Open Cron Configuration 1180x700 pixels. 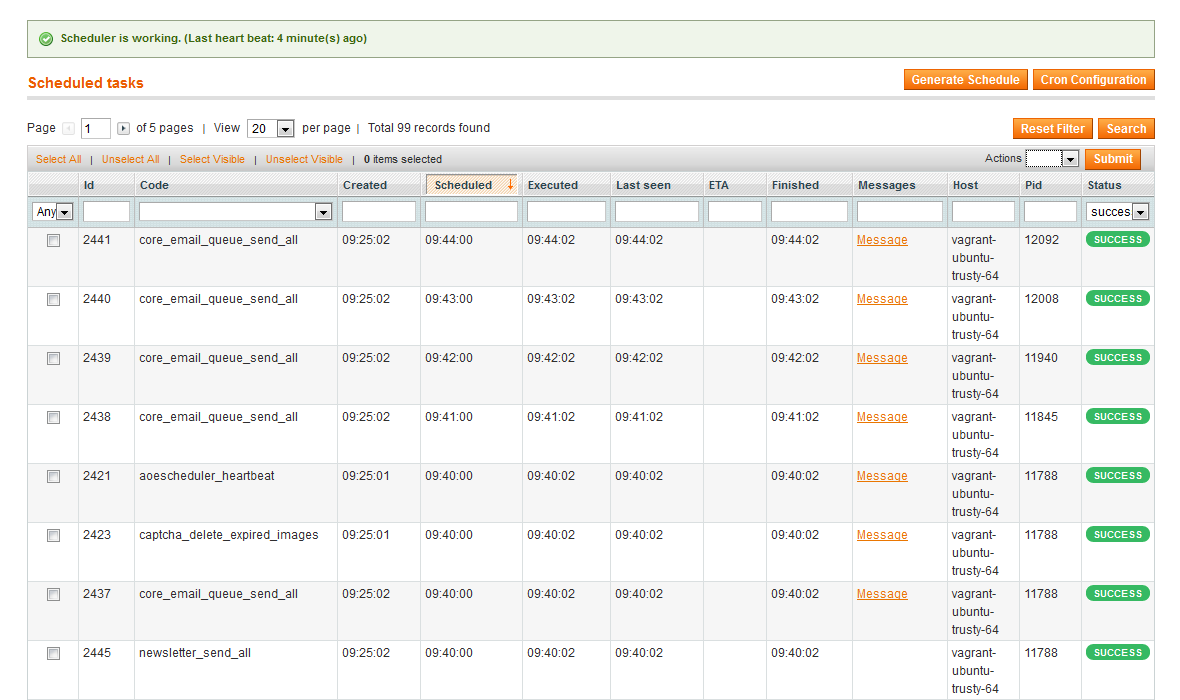point(1093,80)
